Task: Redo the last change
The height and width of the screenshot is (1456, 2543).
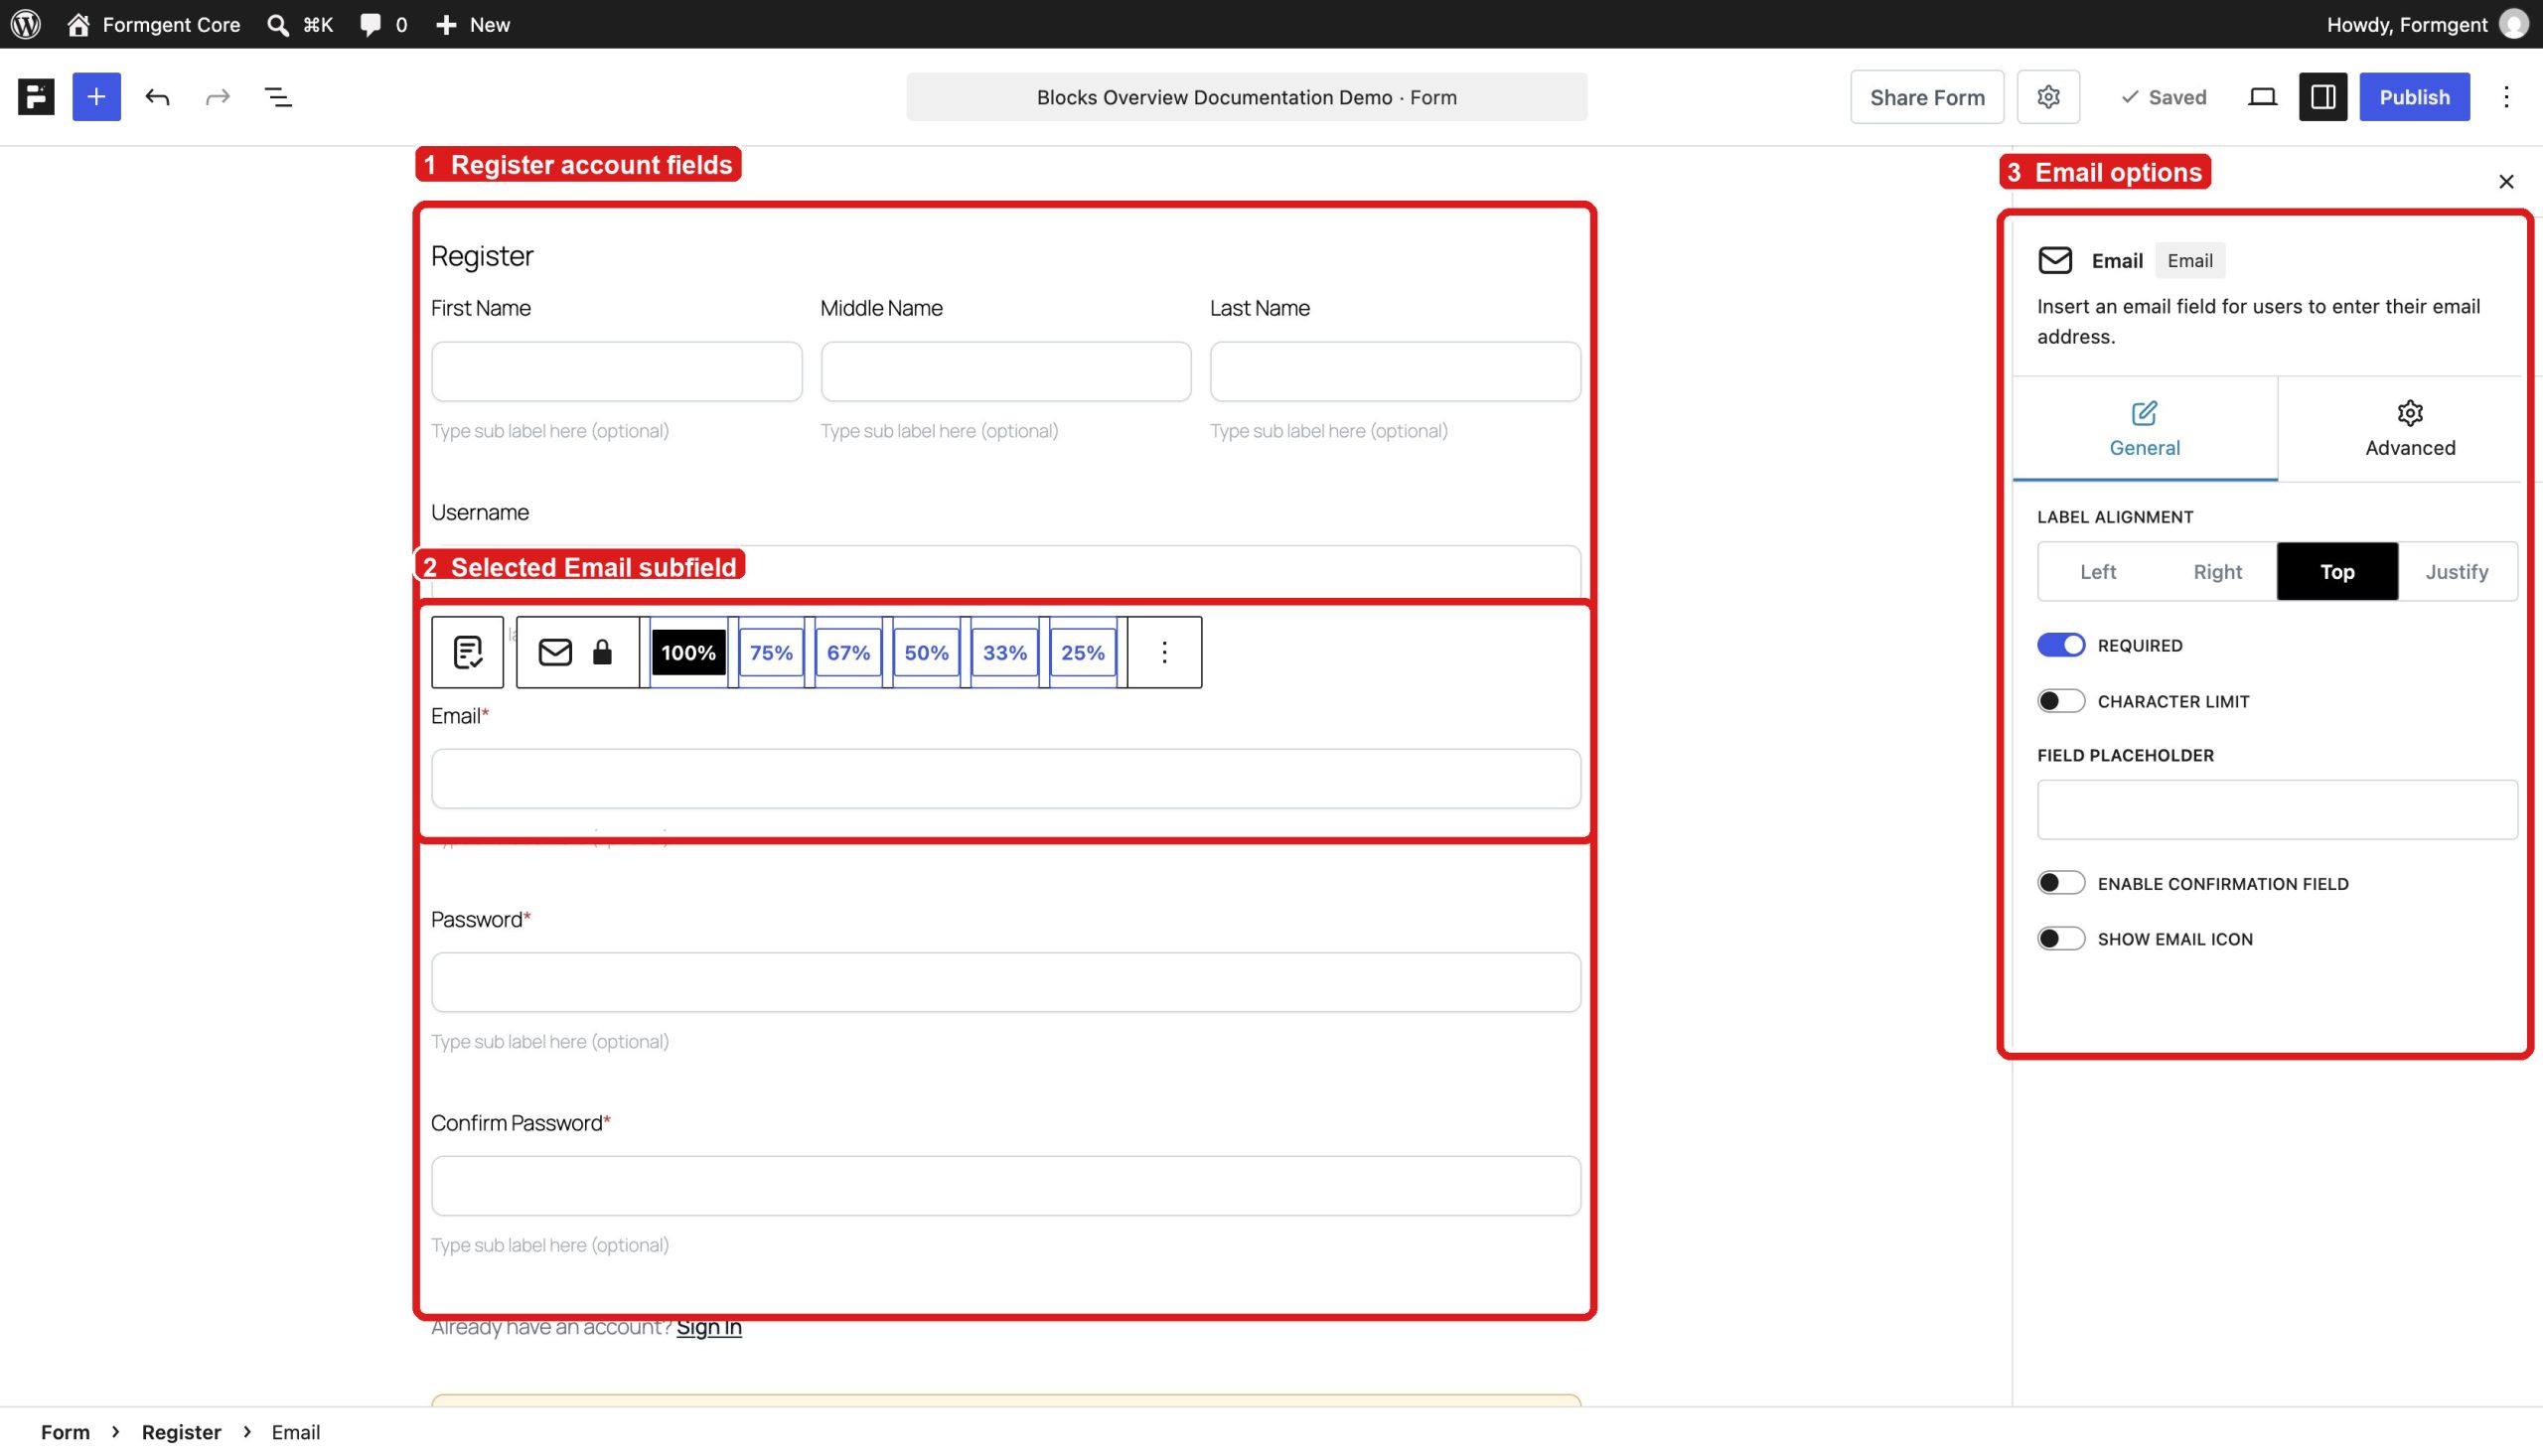Action: (x=217, y=97)
